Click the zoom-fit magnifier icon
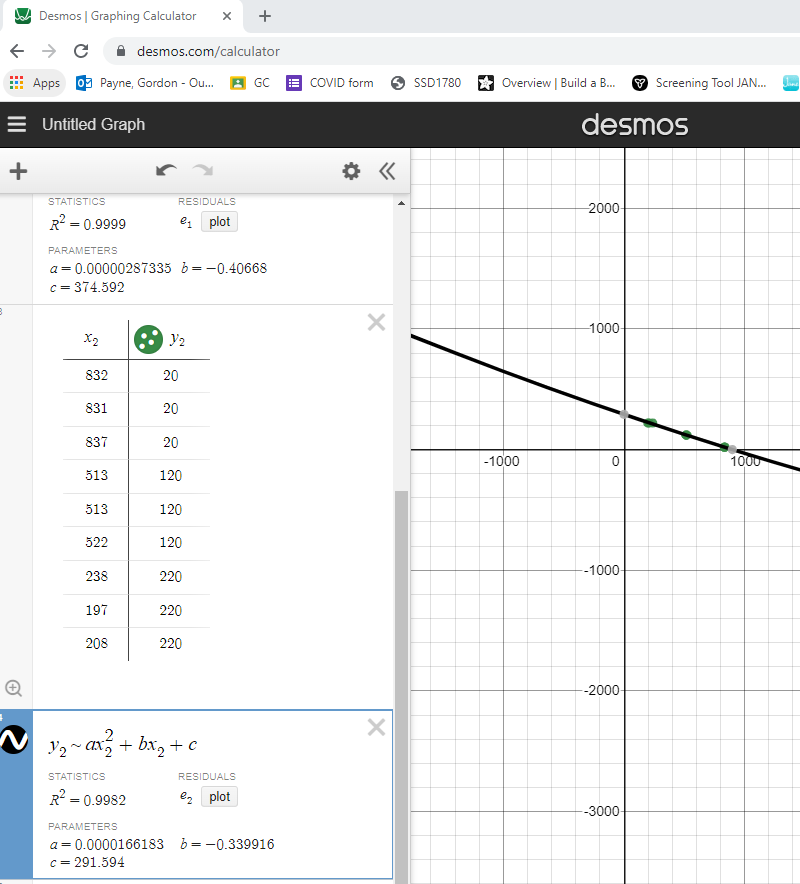 click(14, 688)
